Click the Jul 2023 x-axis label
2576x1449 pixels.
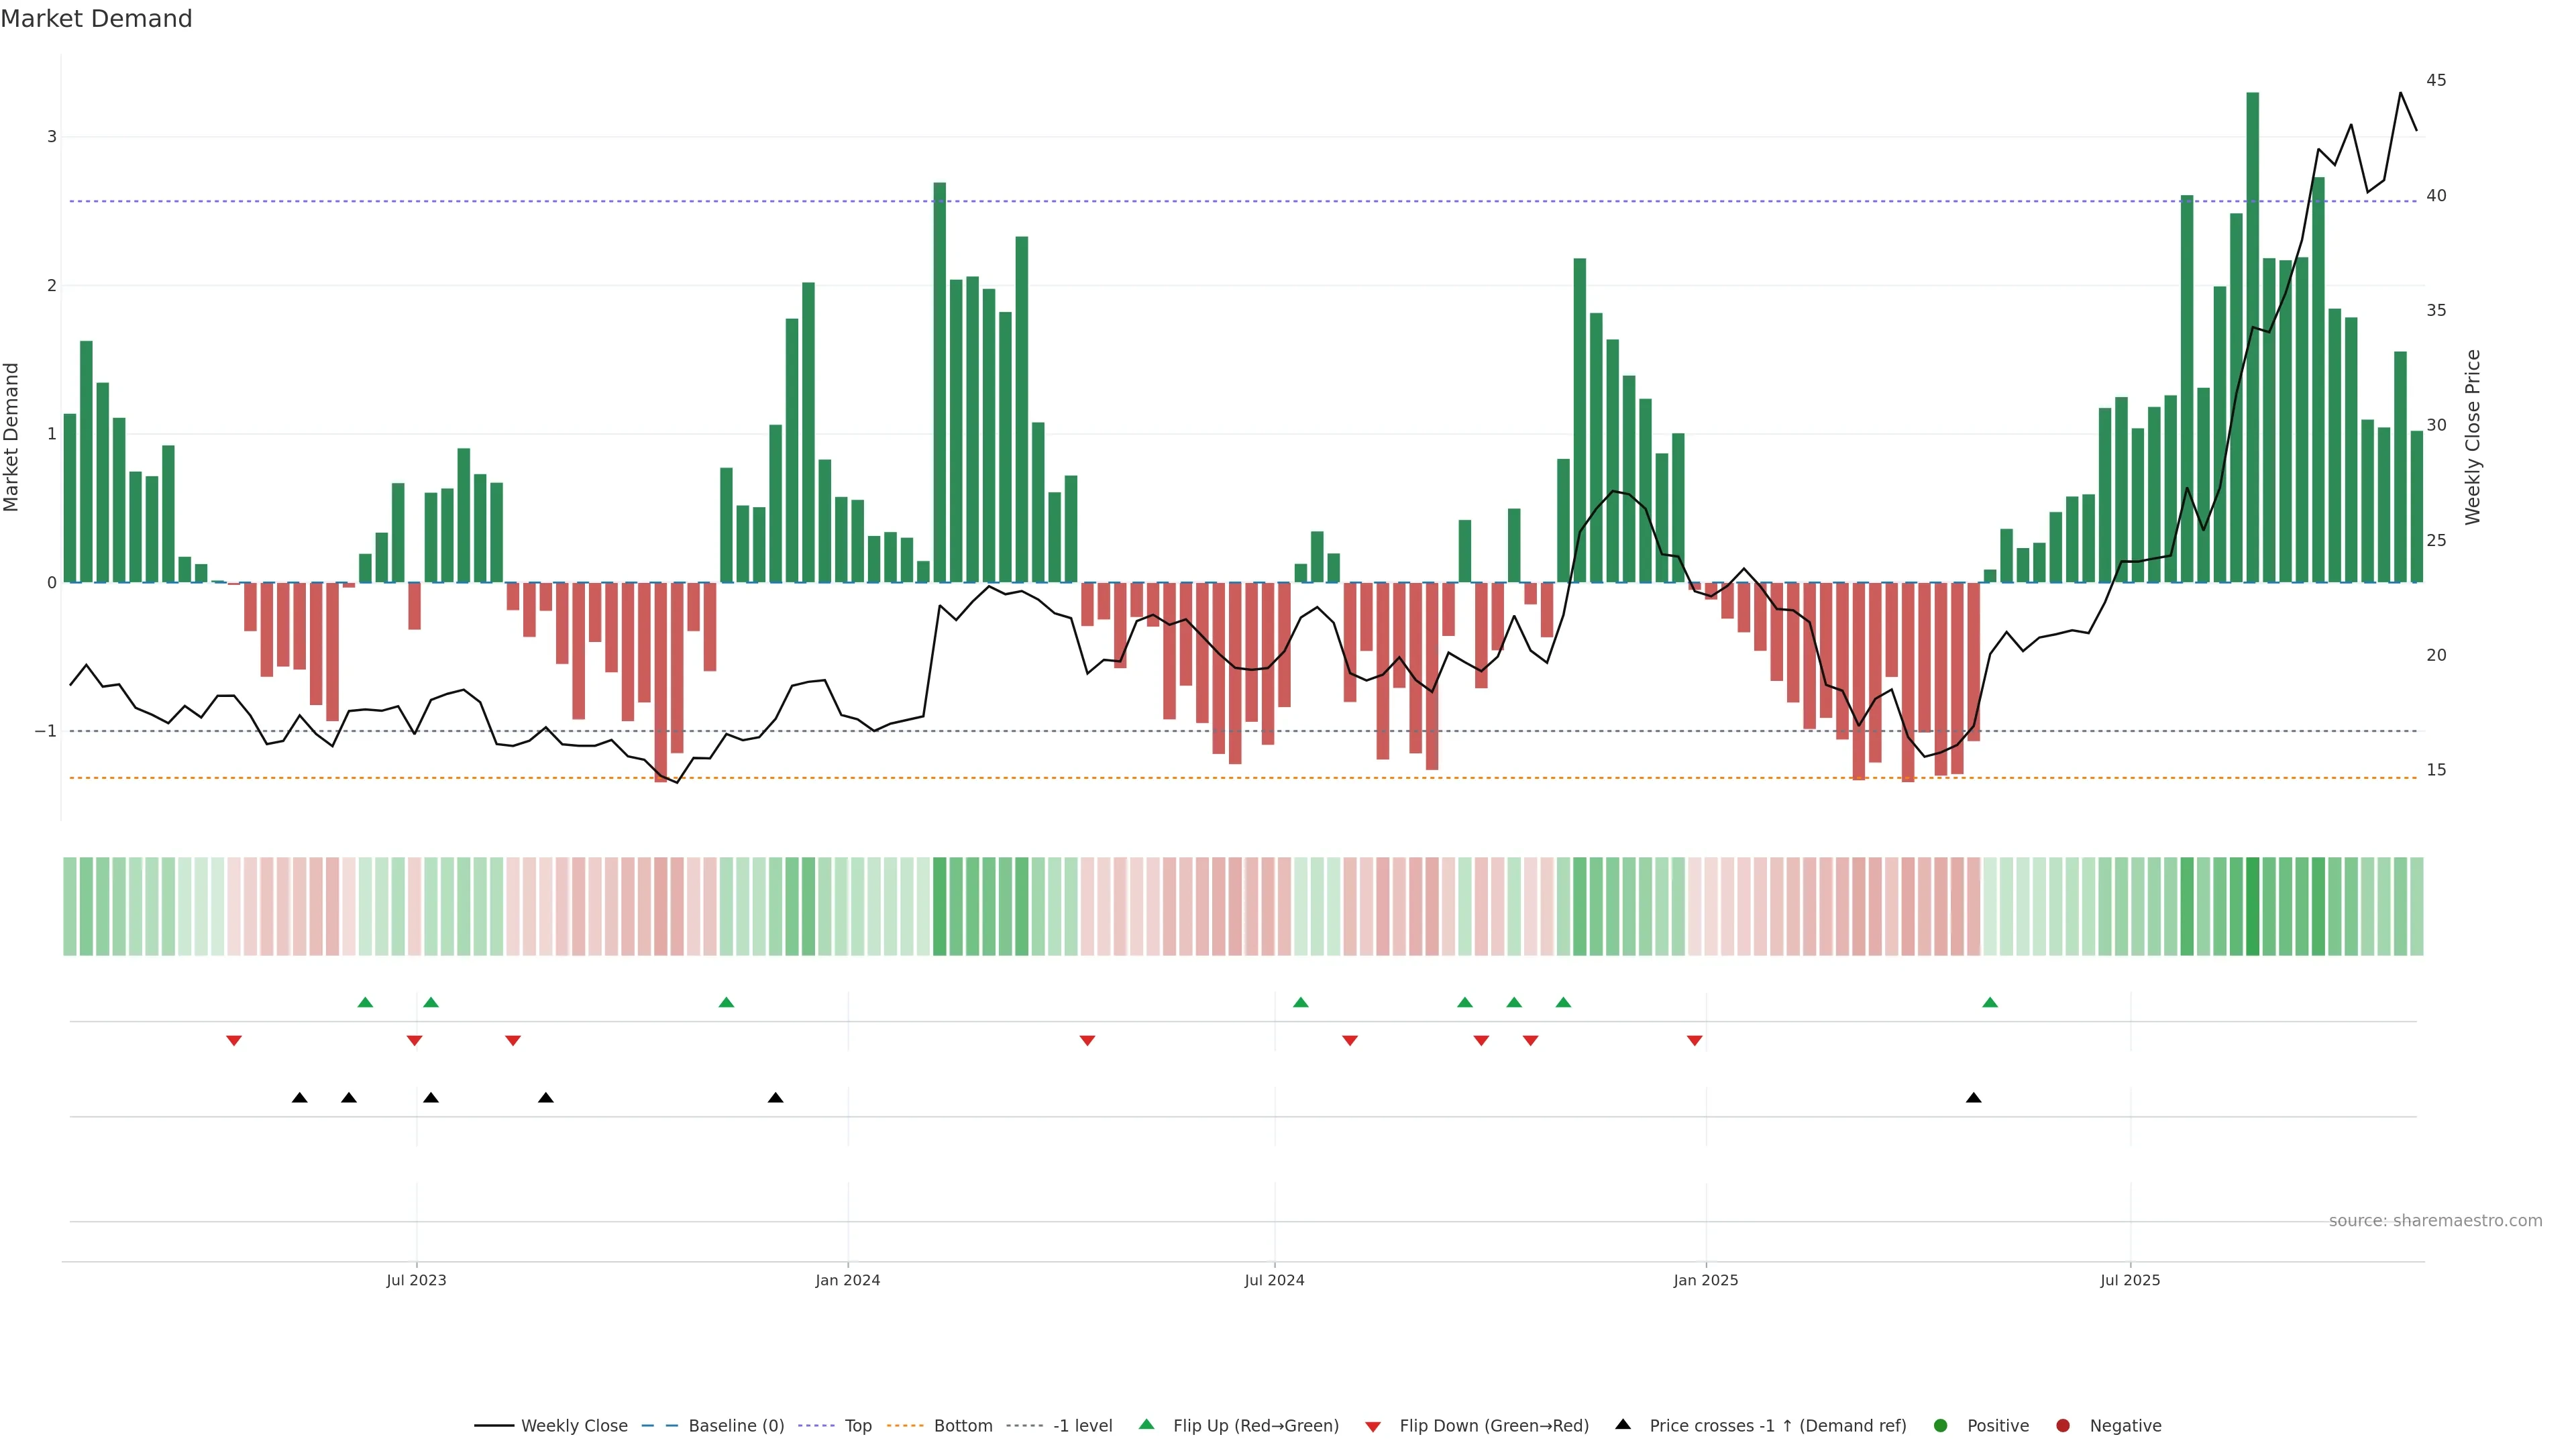click(416, 1280)
